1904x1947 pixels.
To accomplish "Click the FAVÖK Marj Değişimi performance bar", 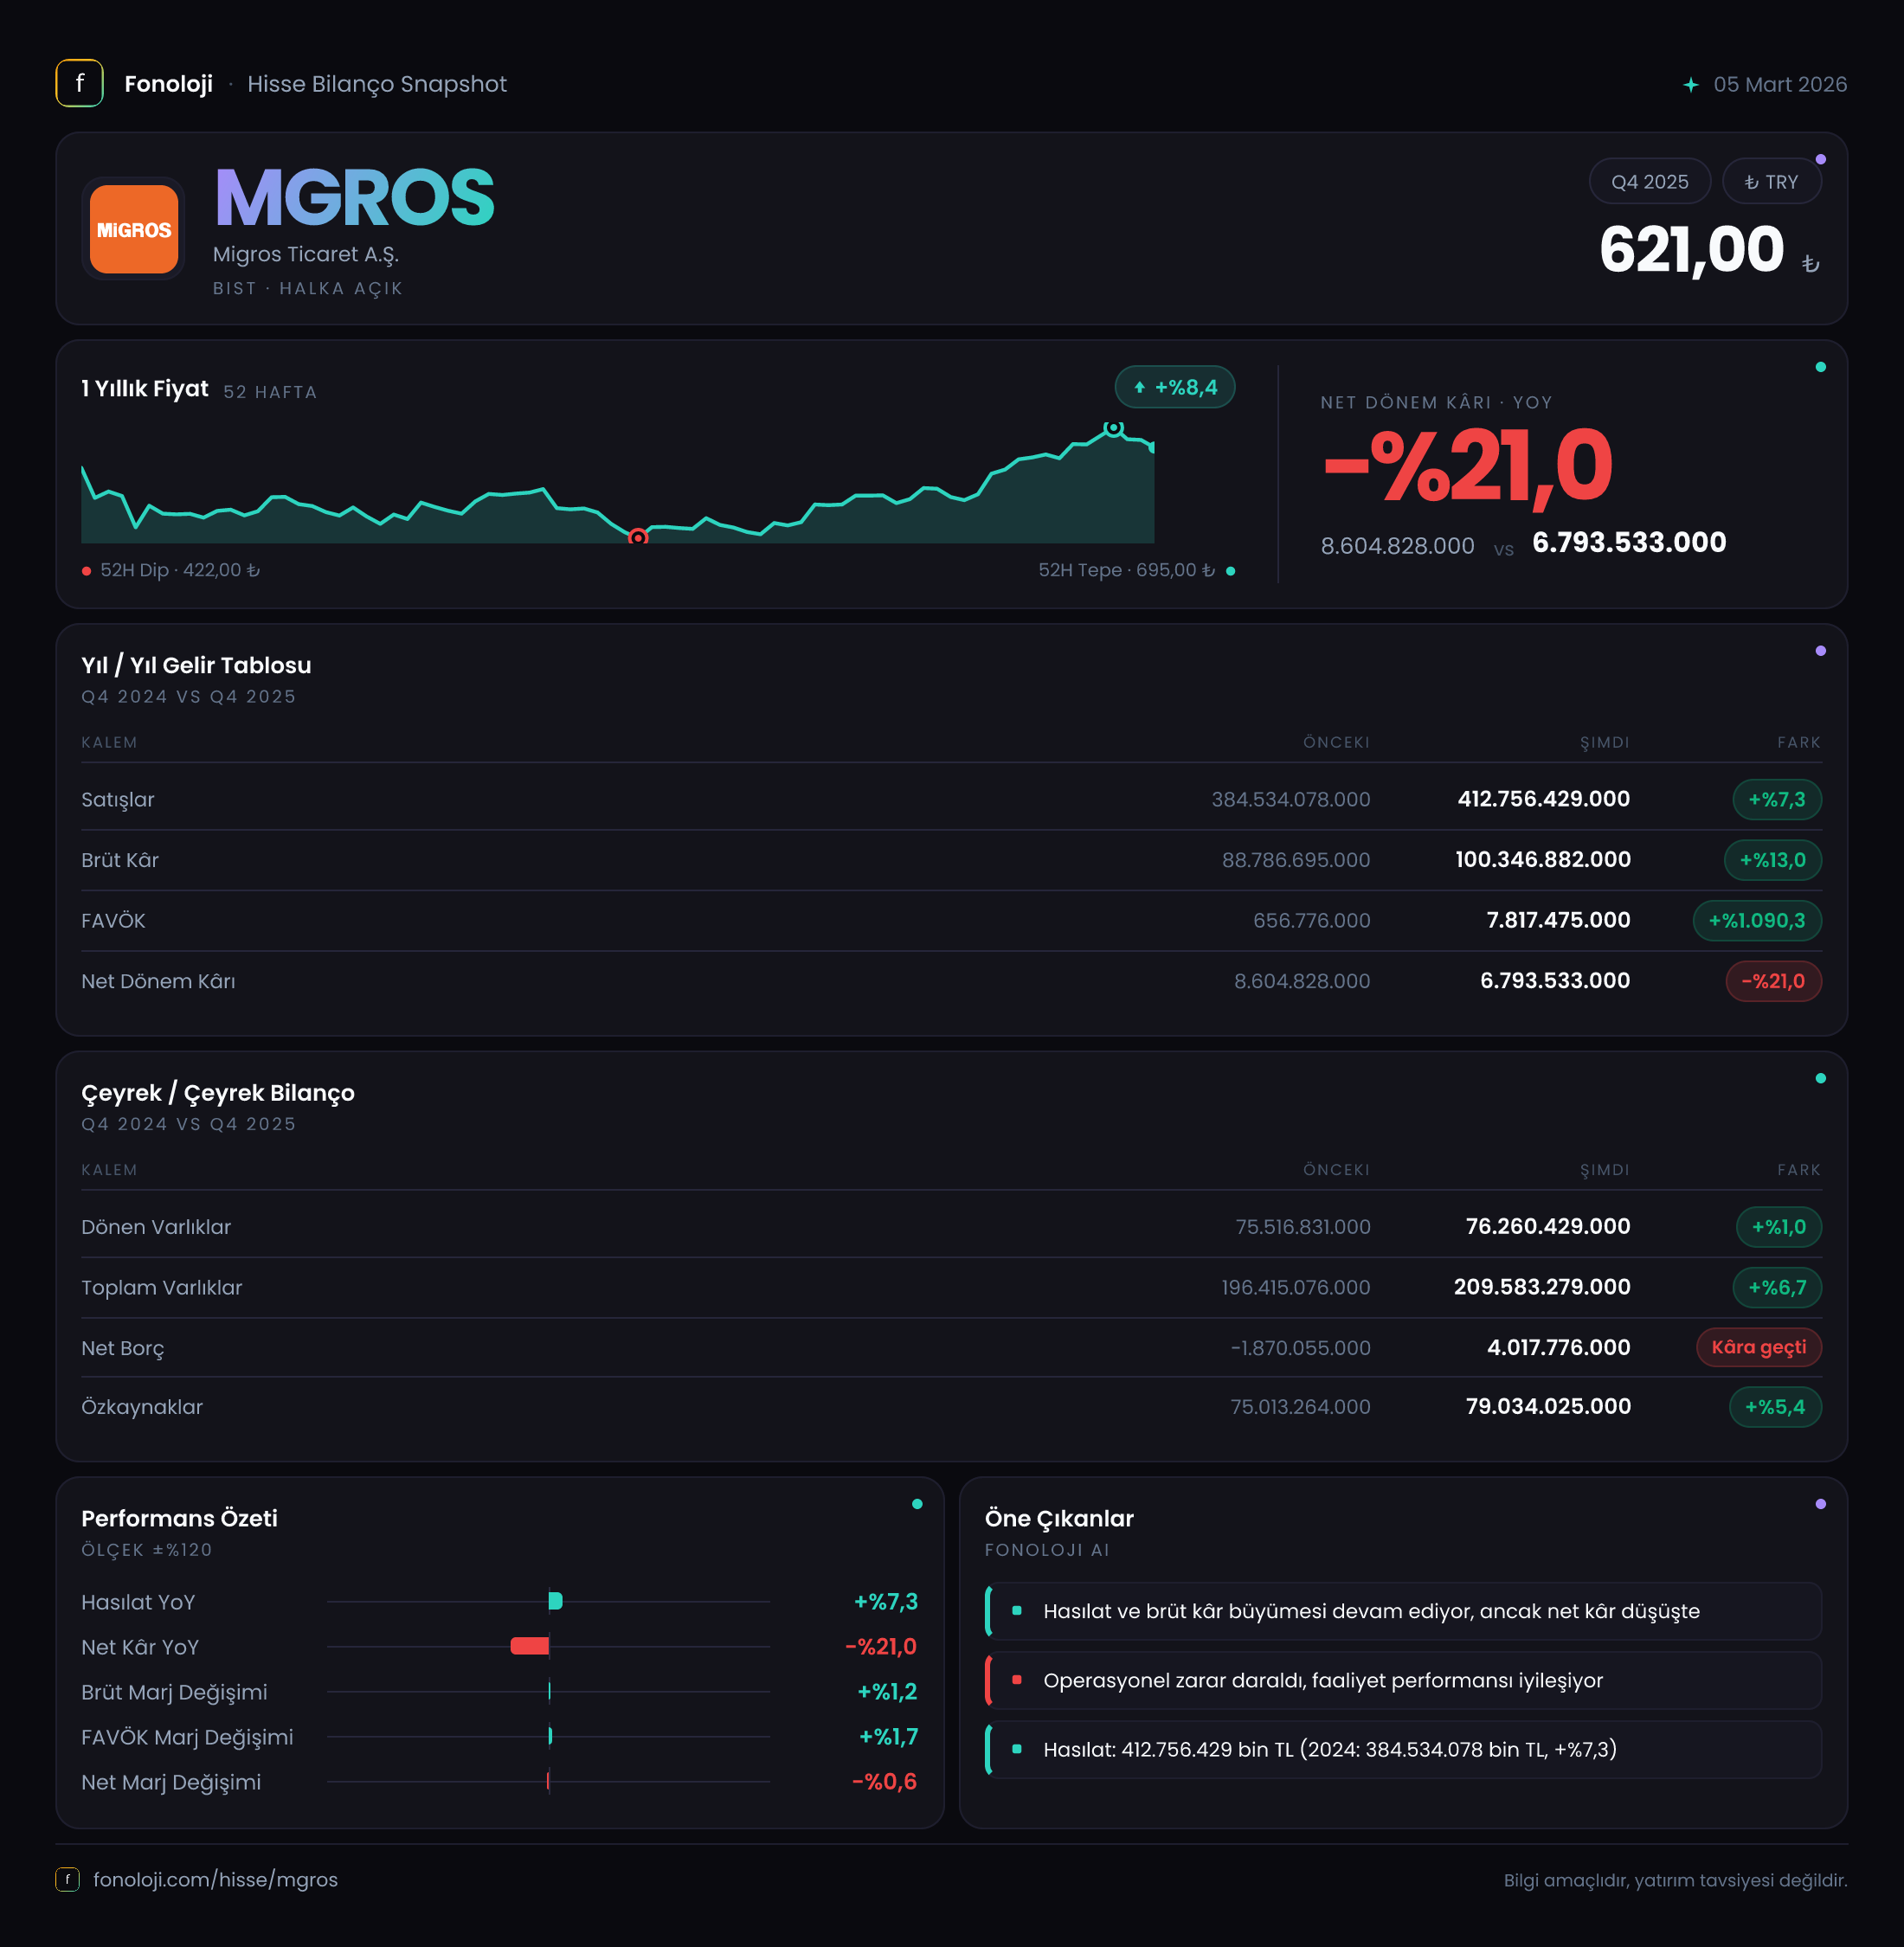I will [550, 1736].
